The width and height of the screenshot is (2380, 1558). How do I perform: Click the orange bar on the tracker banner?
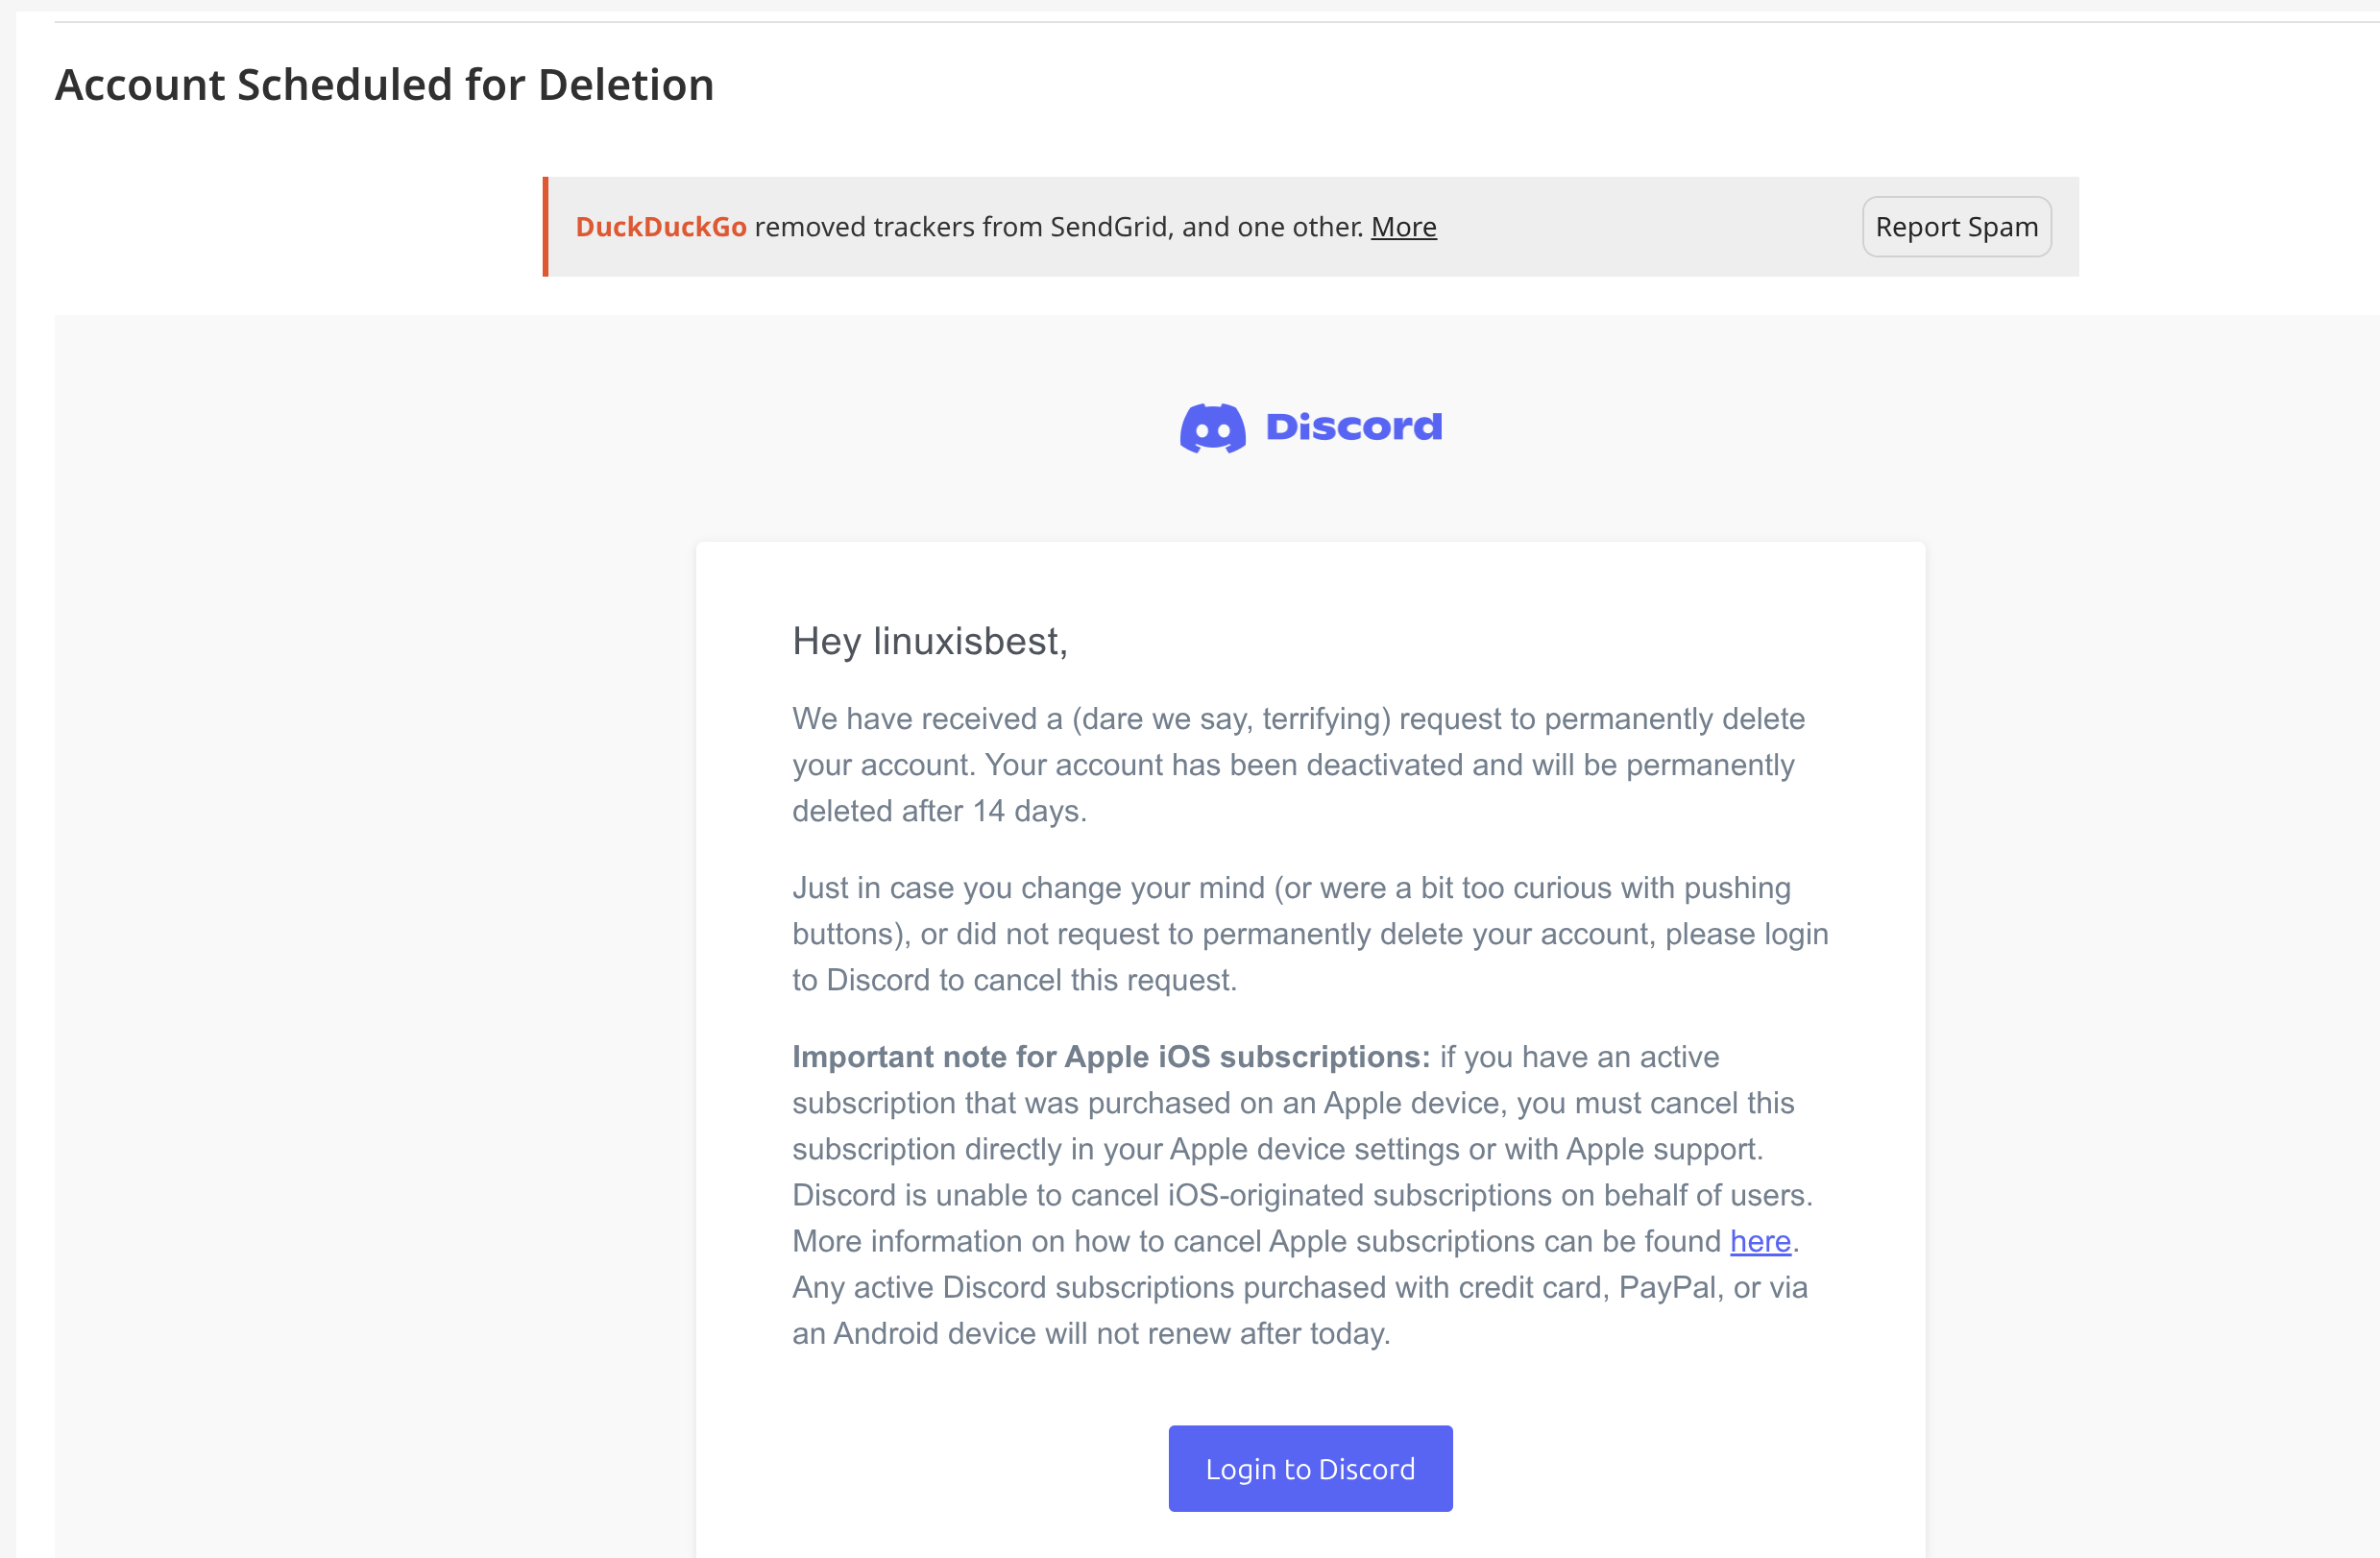pyautogui.click(x=545, y=227)
